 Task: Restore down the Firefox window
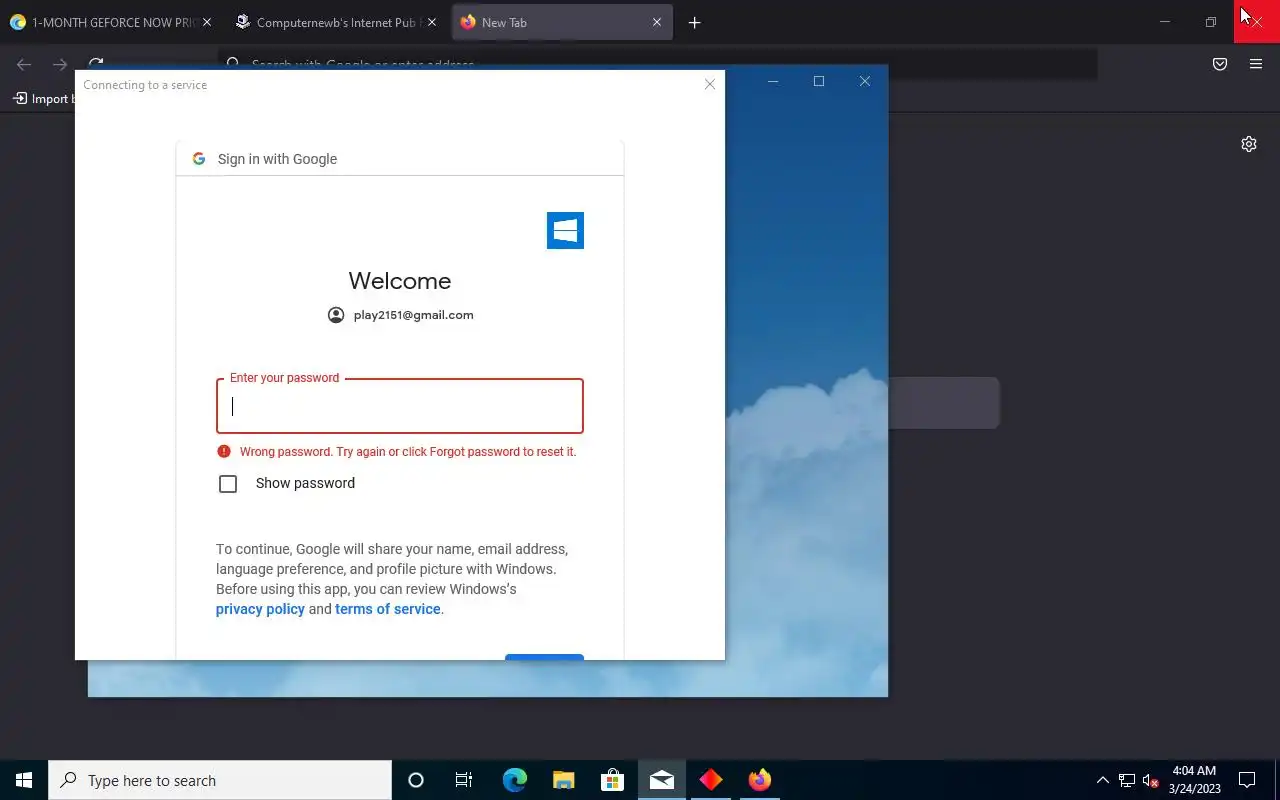click(1211, 22)
